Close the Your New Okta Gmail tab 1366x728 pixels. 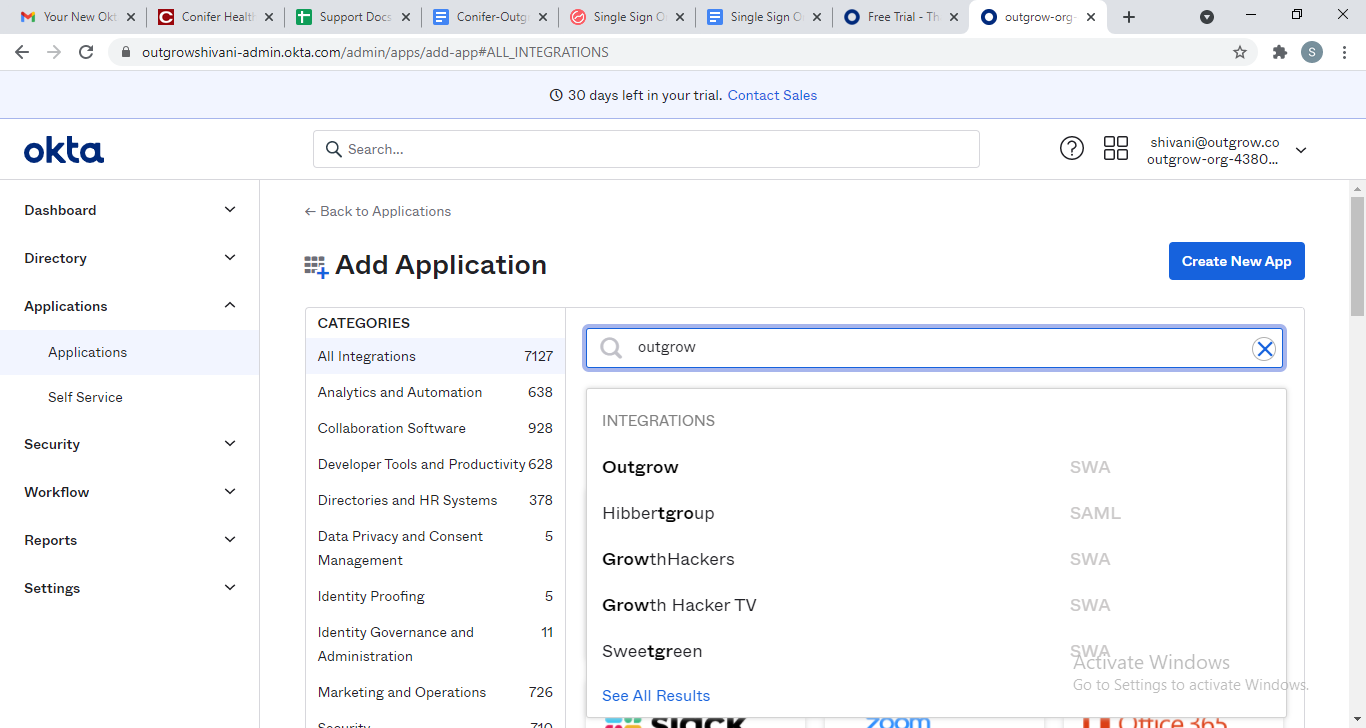(130, 17)
